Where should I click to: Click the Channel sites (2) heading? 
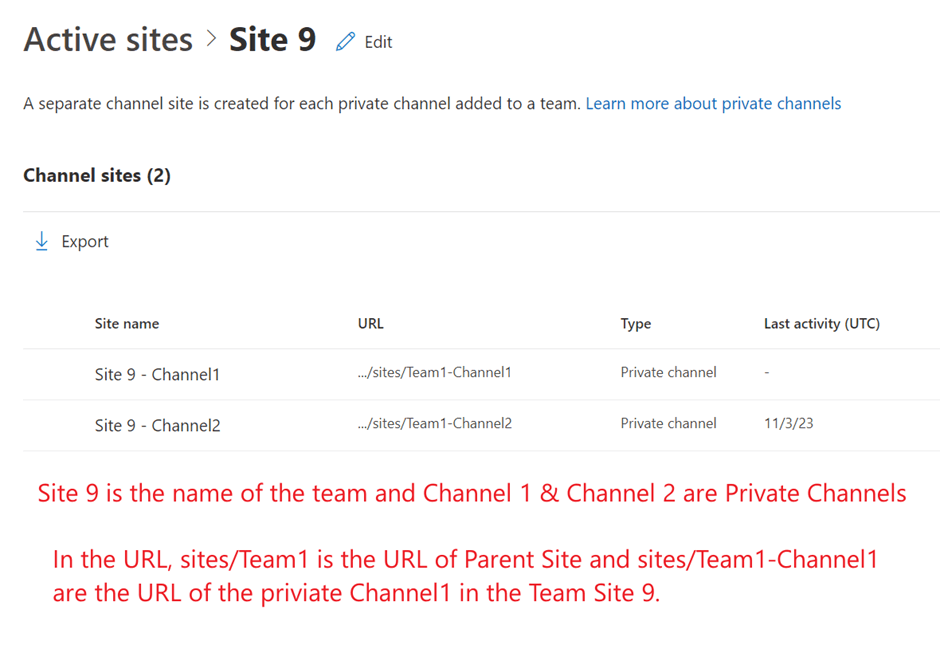pyautogui.click(x=97, y=176)
